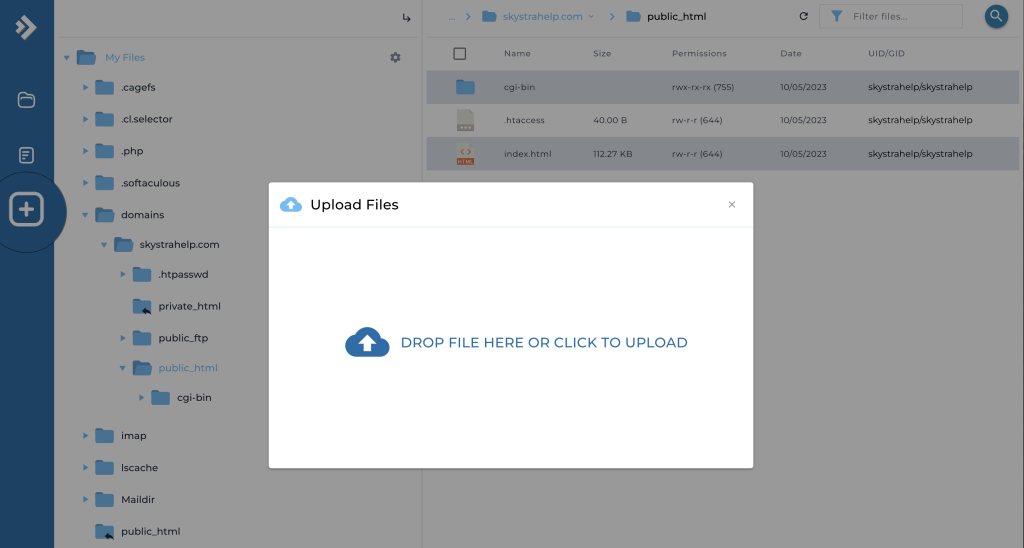
Task: Click the plus add-new icon in sidebar
Action: [27, 210]
